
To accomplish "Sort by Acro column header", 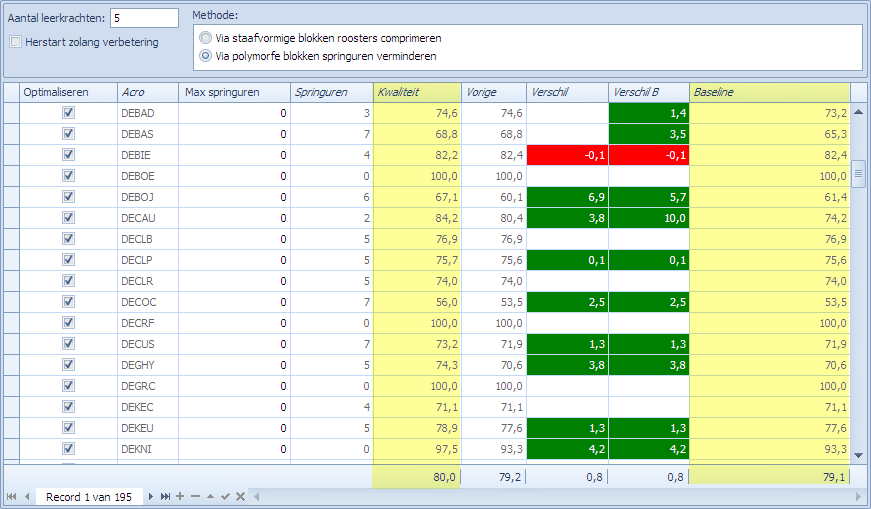I will point(148,92).
